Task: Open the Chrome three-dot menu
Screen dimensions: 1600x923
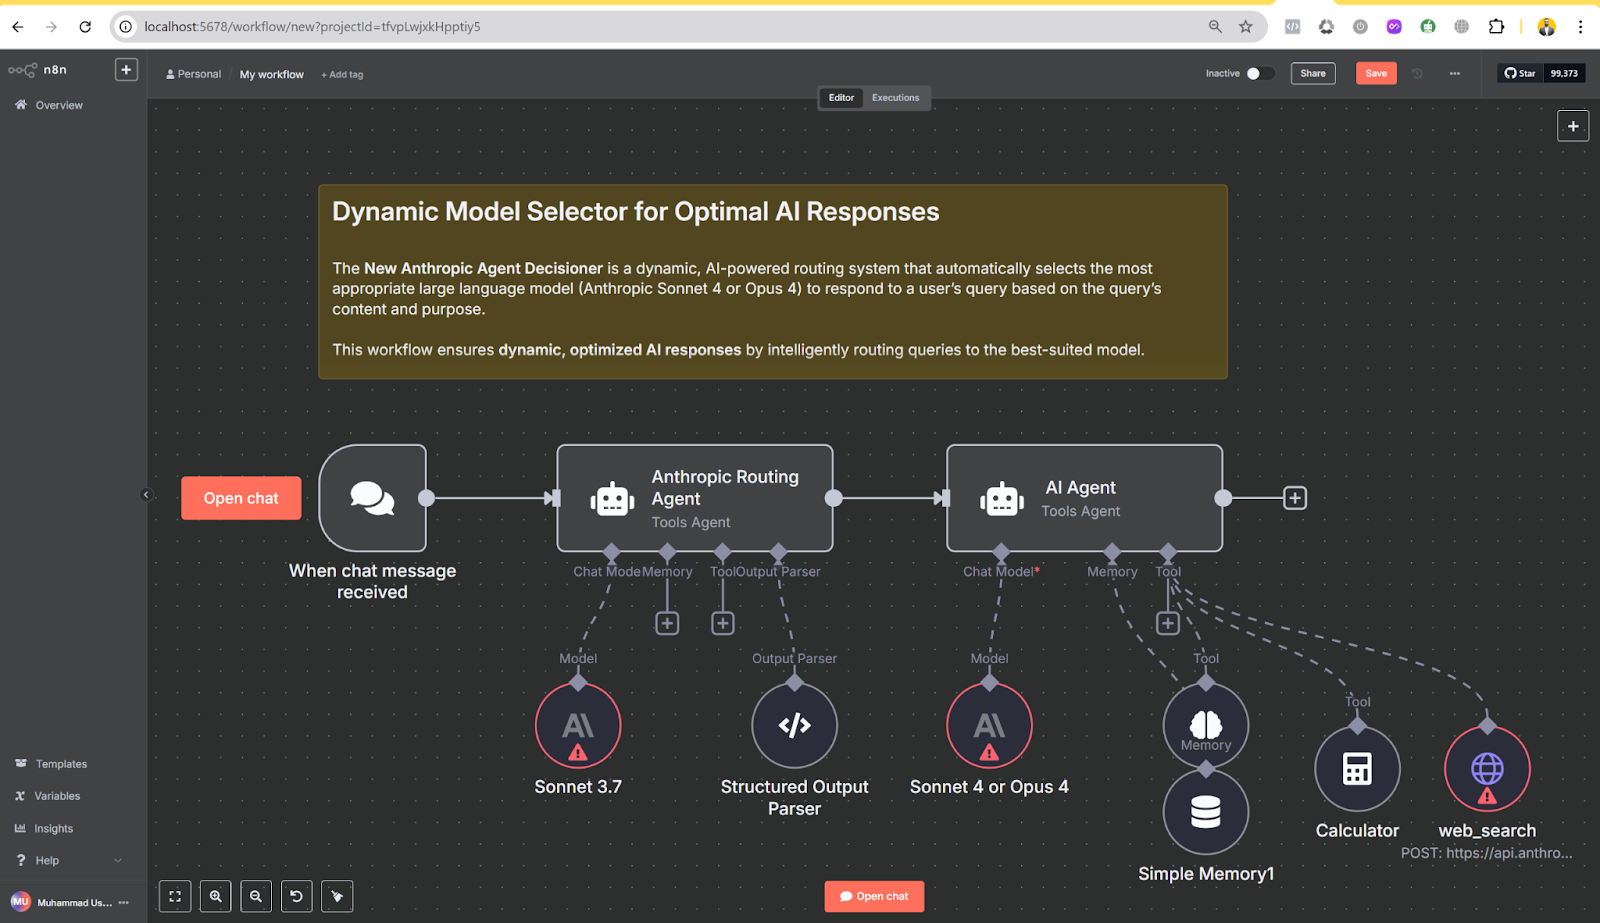Action: [x=1580, y=27]
